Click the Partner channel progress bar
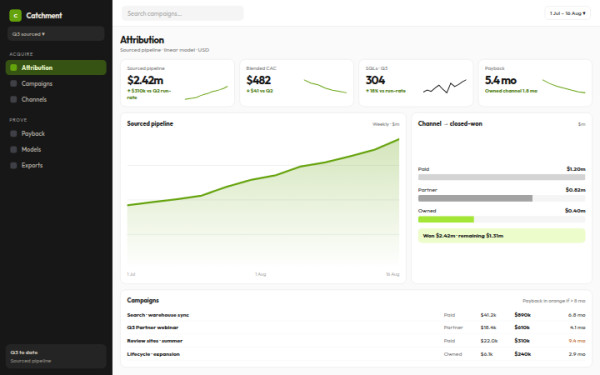This screenshot has height=375, width=600. 502,198
